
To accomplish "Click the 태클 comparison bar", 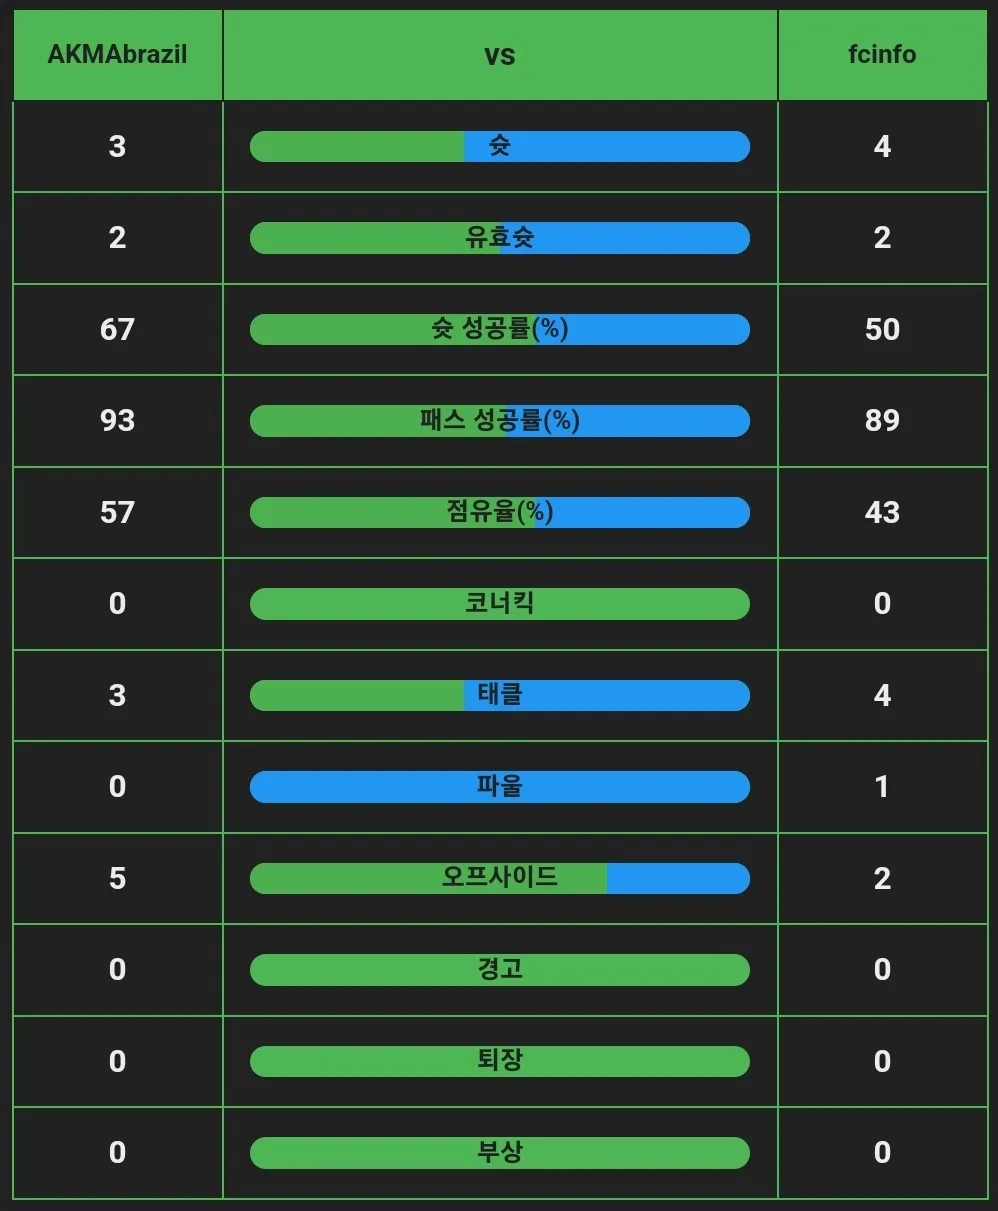I will [x=499, y=695].
